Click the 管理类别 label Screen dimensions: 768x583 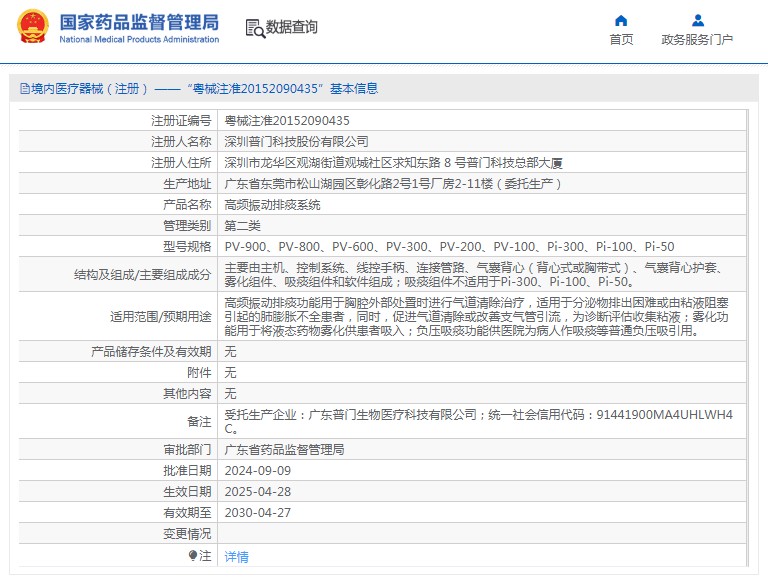[x=187, y=226]
